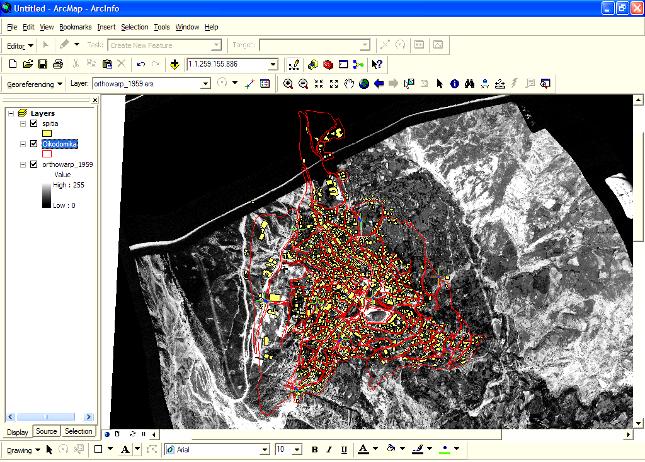The width and height of the screenshot is (645, 462).
Task: Open the File menu
Action: coord(12,27)
